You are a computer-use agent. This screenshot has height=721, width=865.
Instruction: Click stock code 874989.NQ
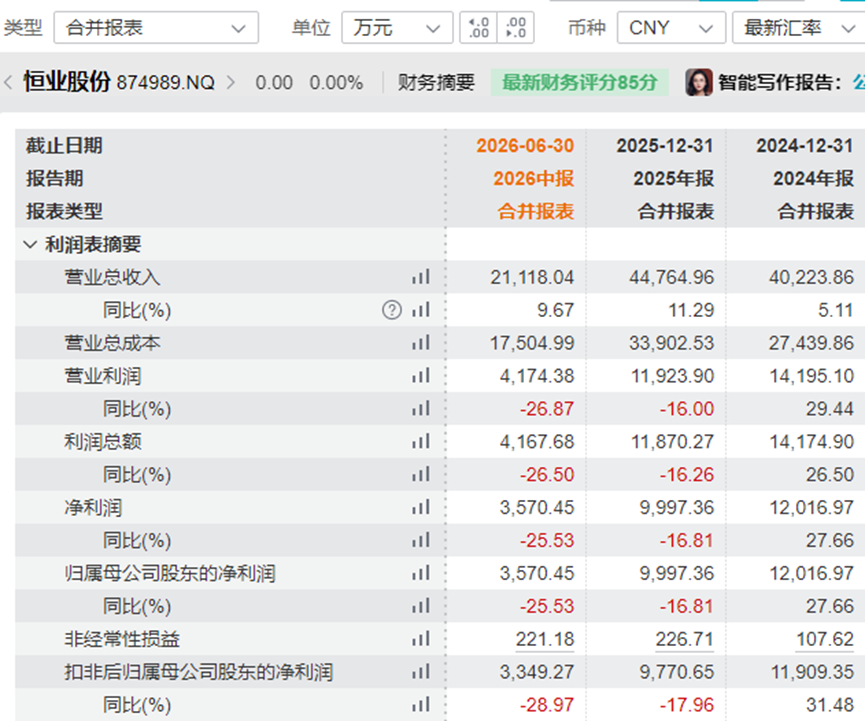(x=165, y=83)
